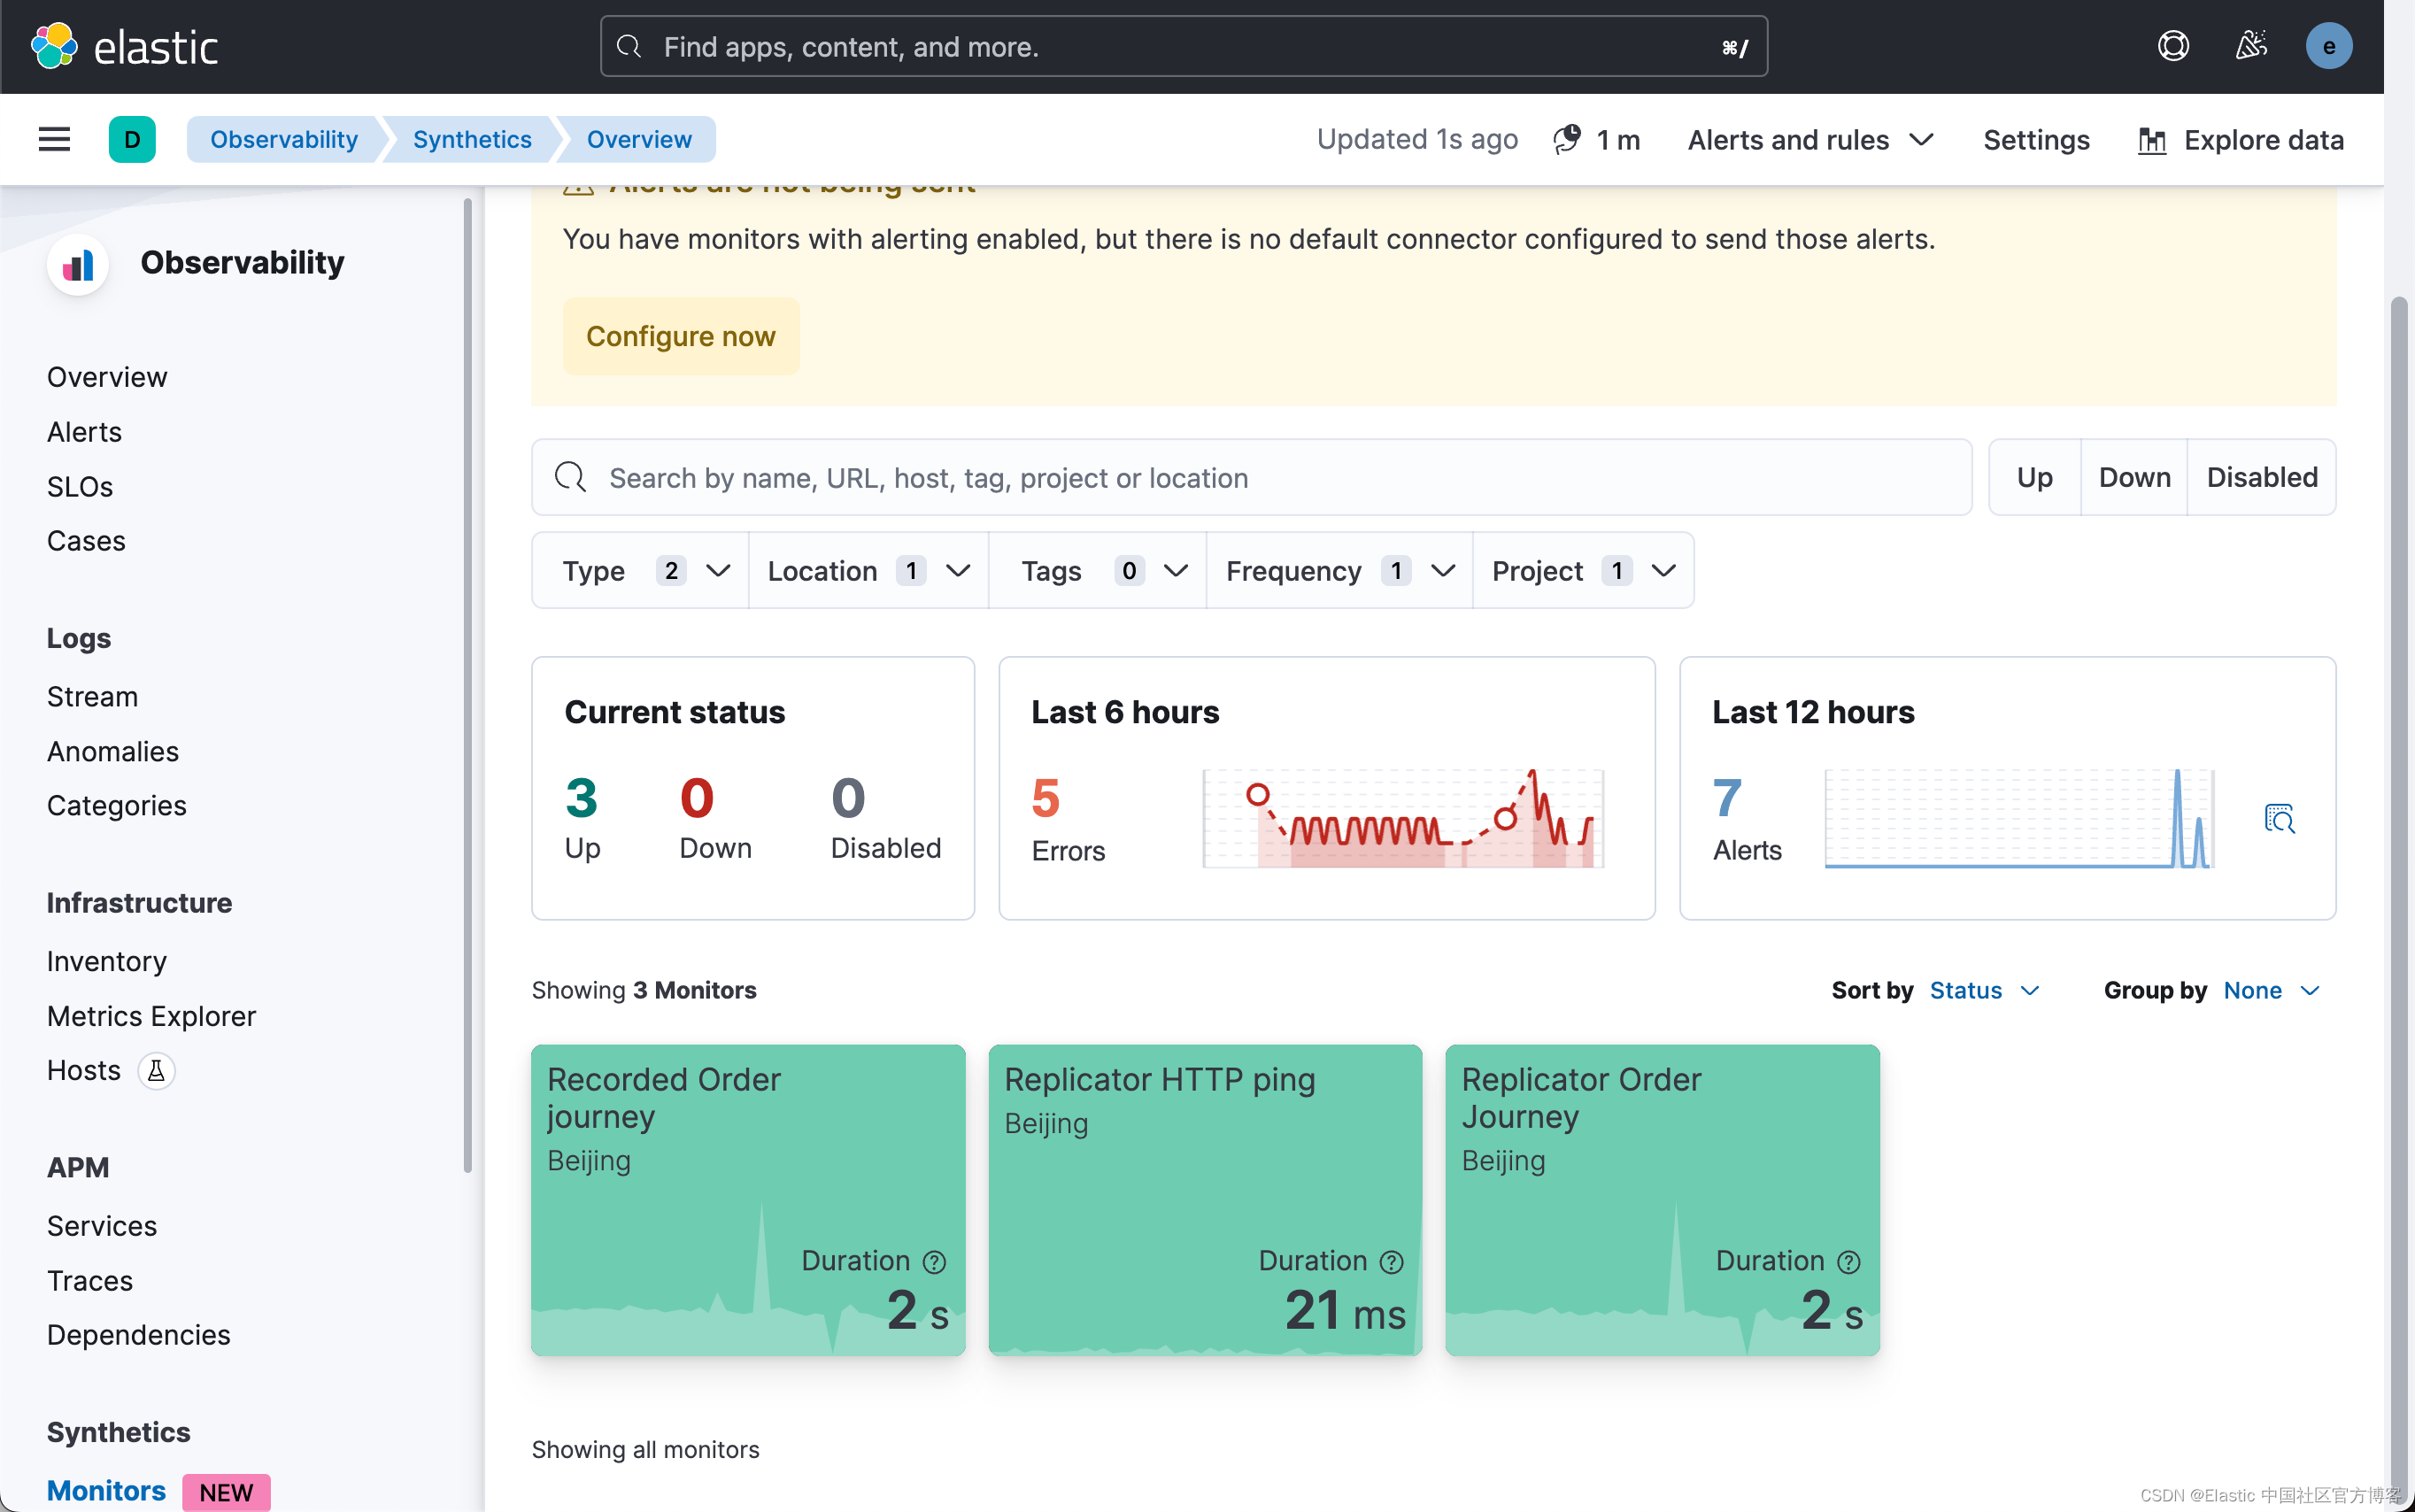
Task: Click Sort by Status dropdown
Action: (x=1987, y=990)
